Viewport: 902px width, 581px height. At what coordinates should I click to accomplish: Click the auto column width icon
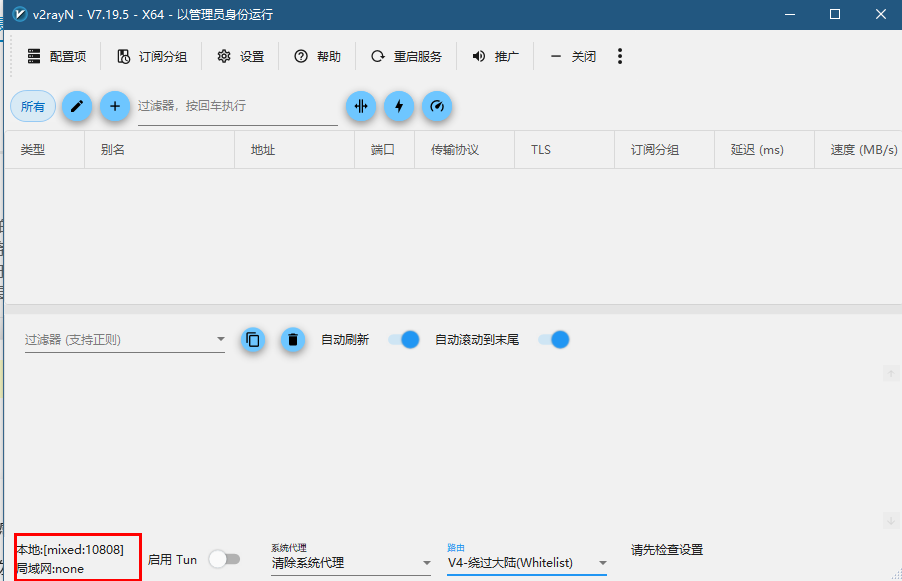(x=361, y=106)
